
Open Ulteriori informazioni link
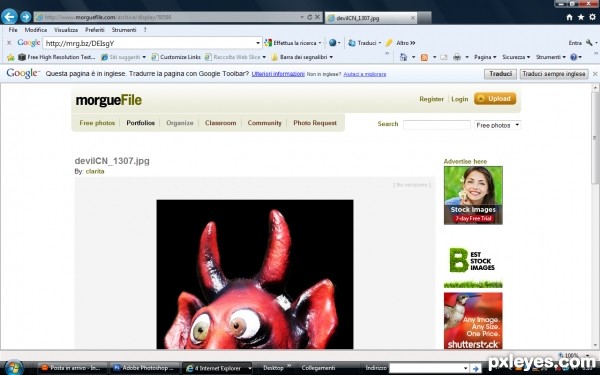point(278,74)
